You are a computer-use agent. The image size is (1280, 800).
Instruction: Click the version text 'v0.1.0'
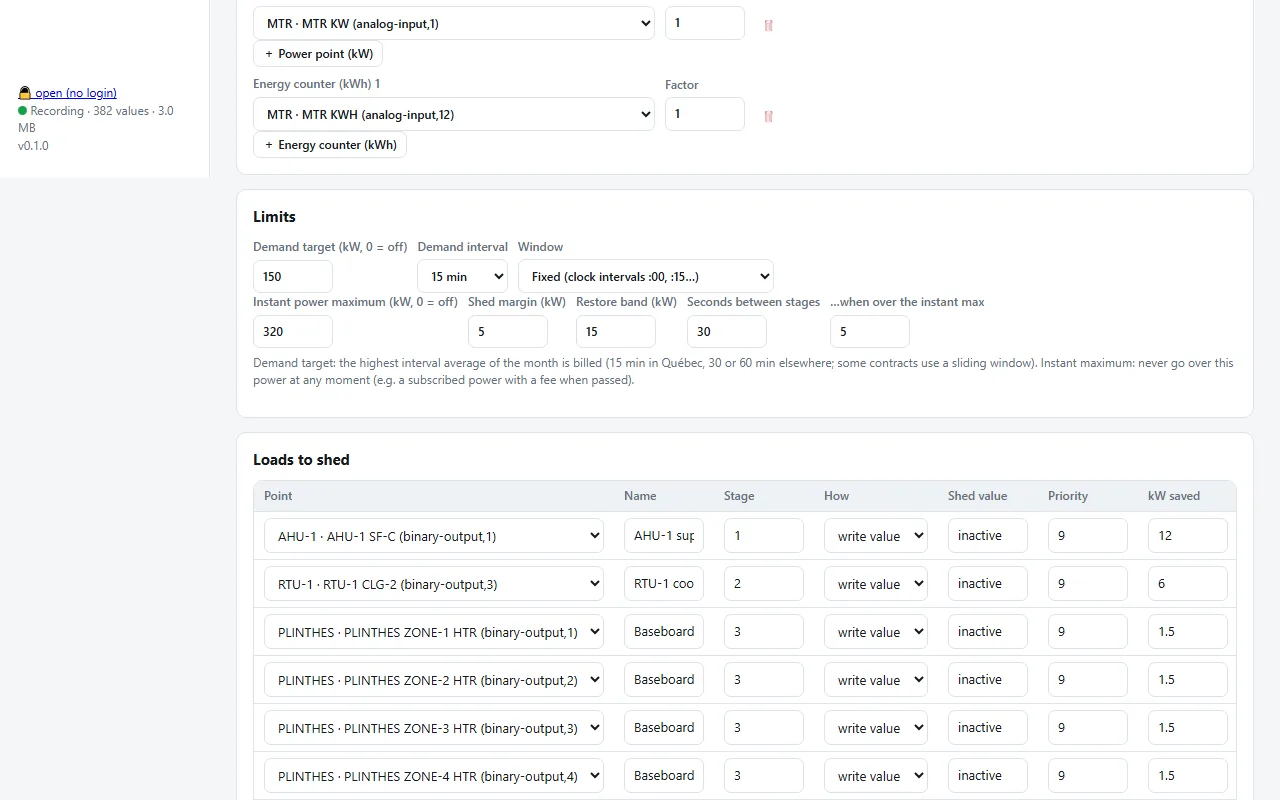[33, 146]
